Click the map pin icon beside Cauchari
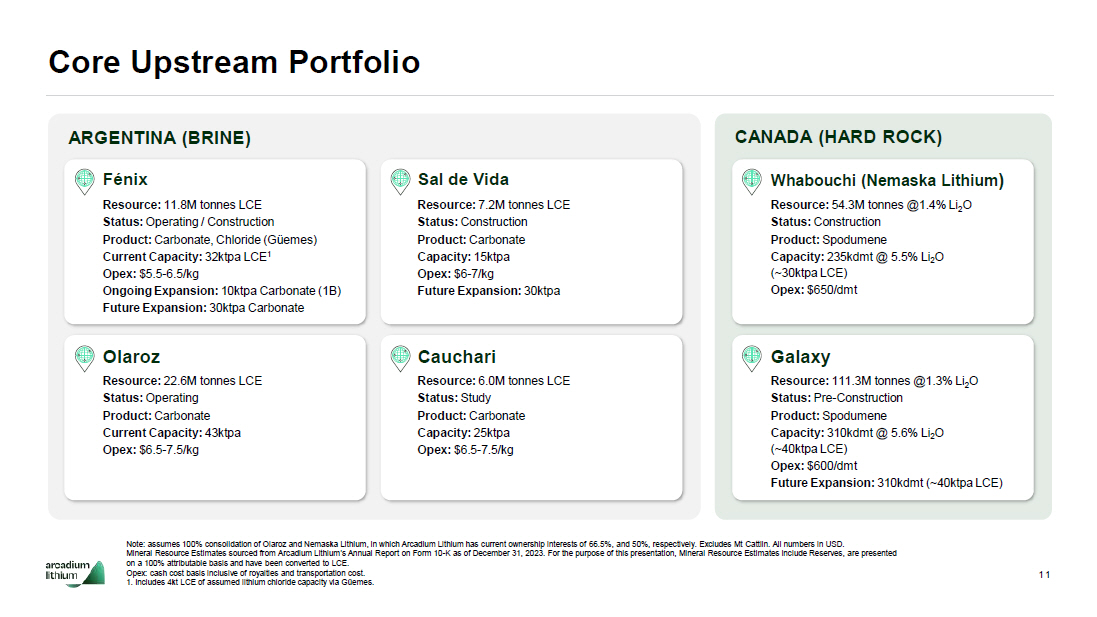The height and width of the screenshot is (617, 1097). point(400,357)
